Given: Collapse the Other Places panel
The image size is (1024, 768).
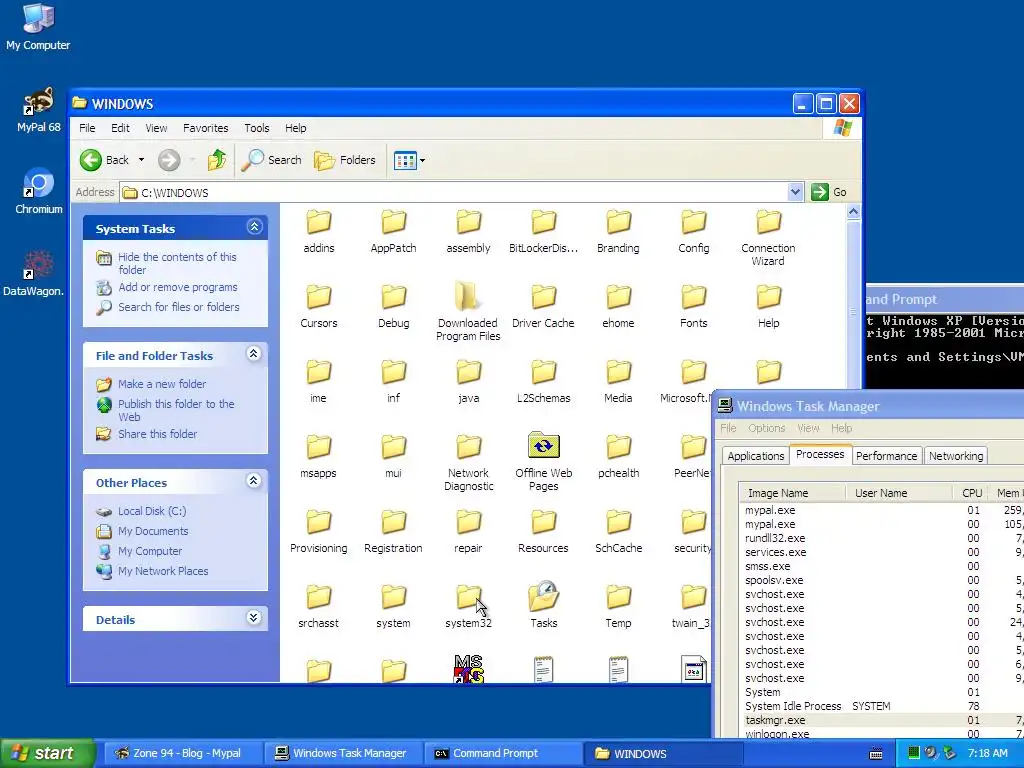Looking at the screenshot, I should click(x=254, y=481).
